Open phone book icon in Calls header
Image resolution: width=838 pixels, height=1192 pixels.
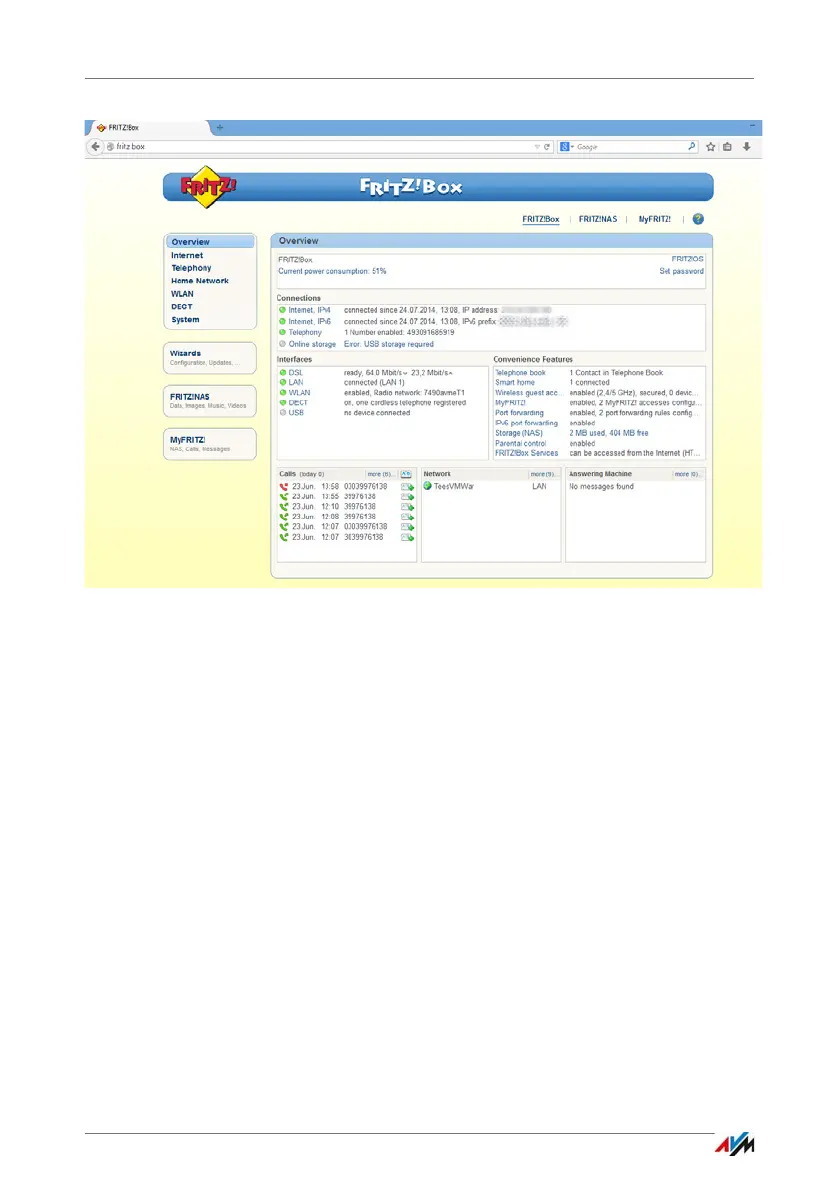(x=406, y=474)
